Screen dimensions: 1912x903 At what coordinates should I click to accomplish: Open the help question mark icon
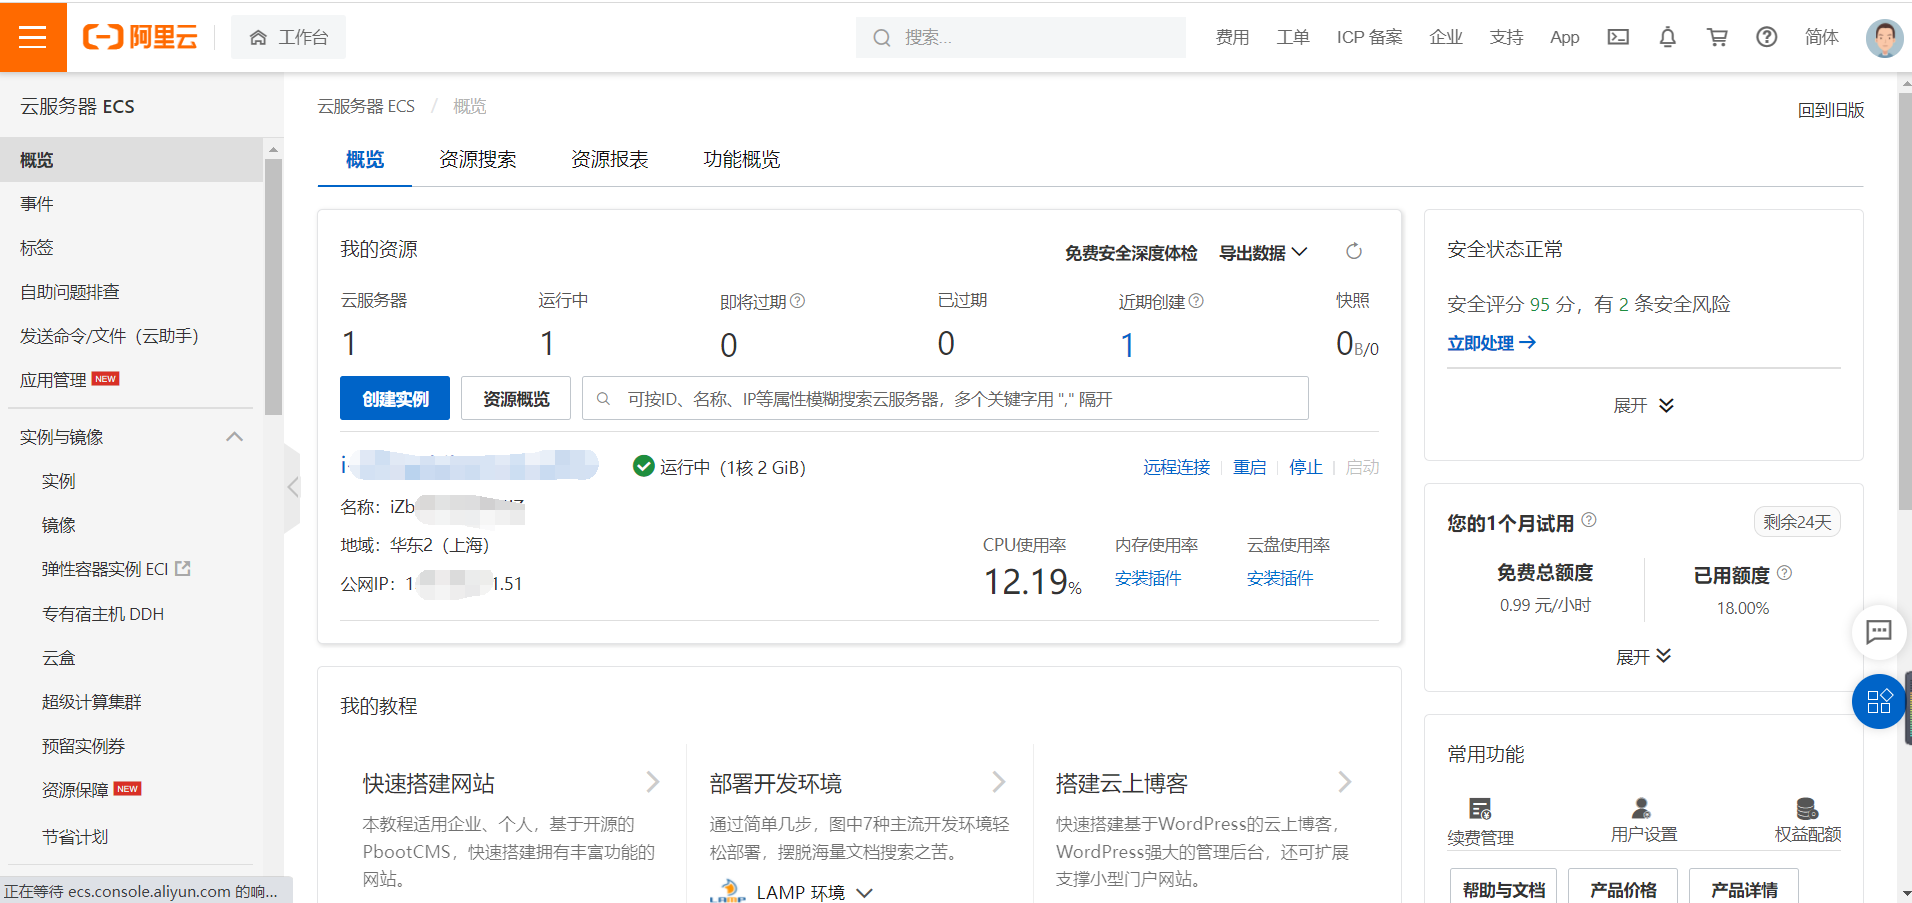click(1767, 37)
